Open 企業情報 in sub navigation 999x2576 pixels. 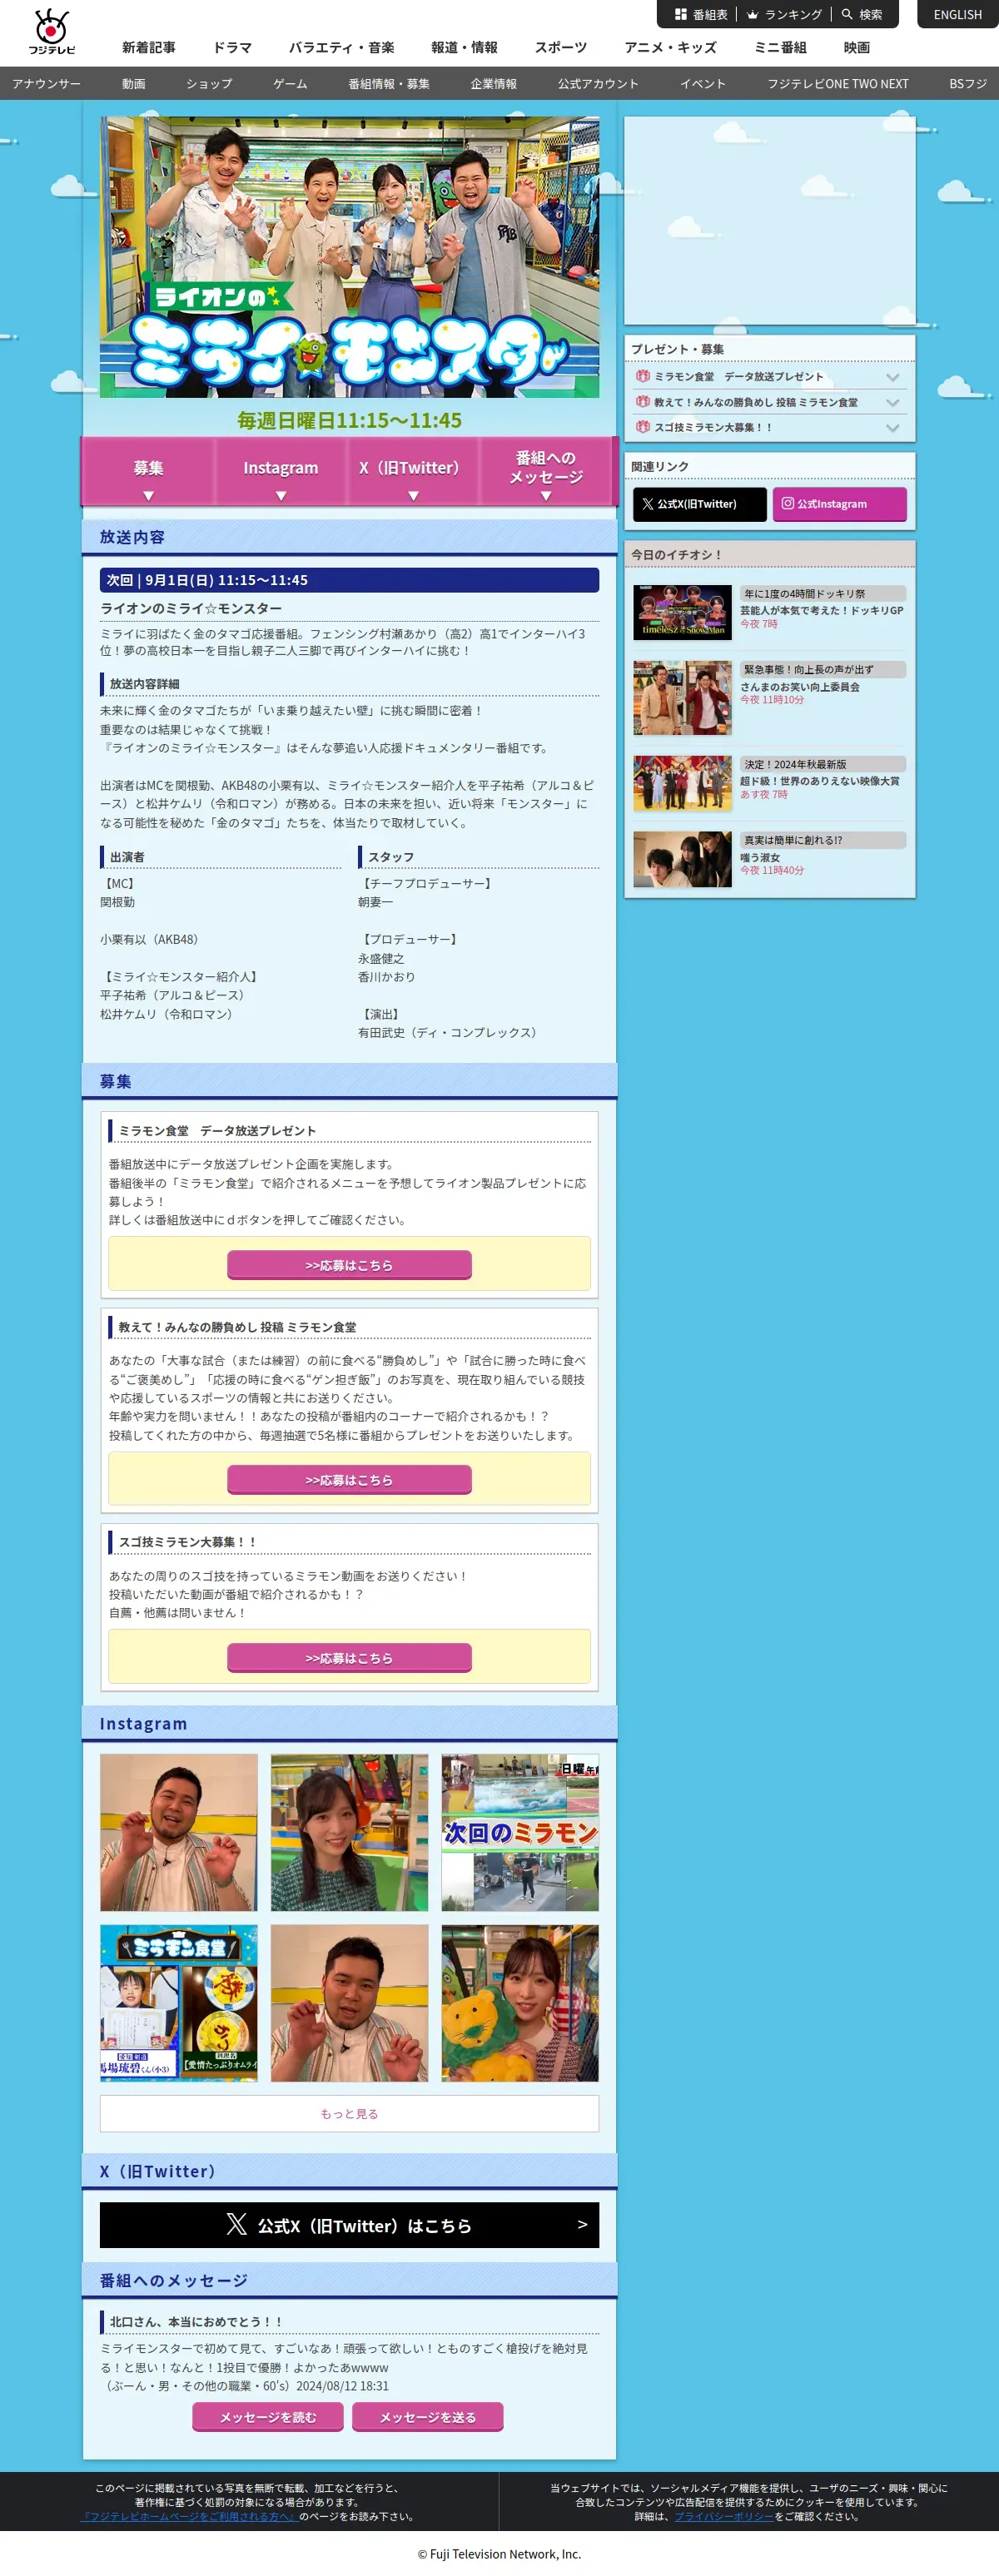(494, 84)
